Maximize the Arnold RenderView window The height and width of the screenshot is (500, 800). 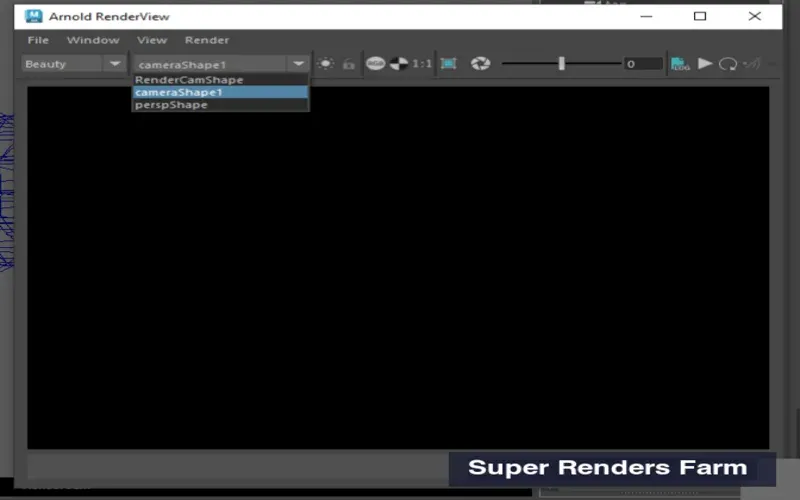[700, 16]
